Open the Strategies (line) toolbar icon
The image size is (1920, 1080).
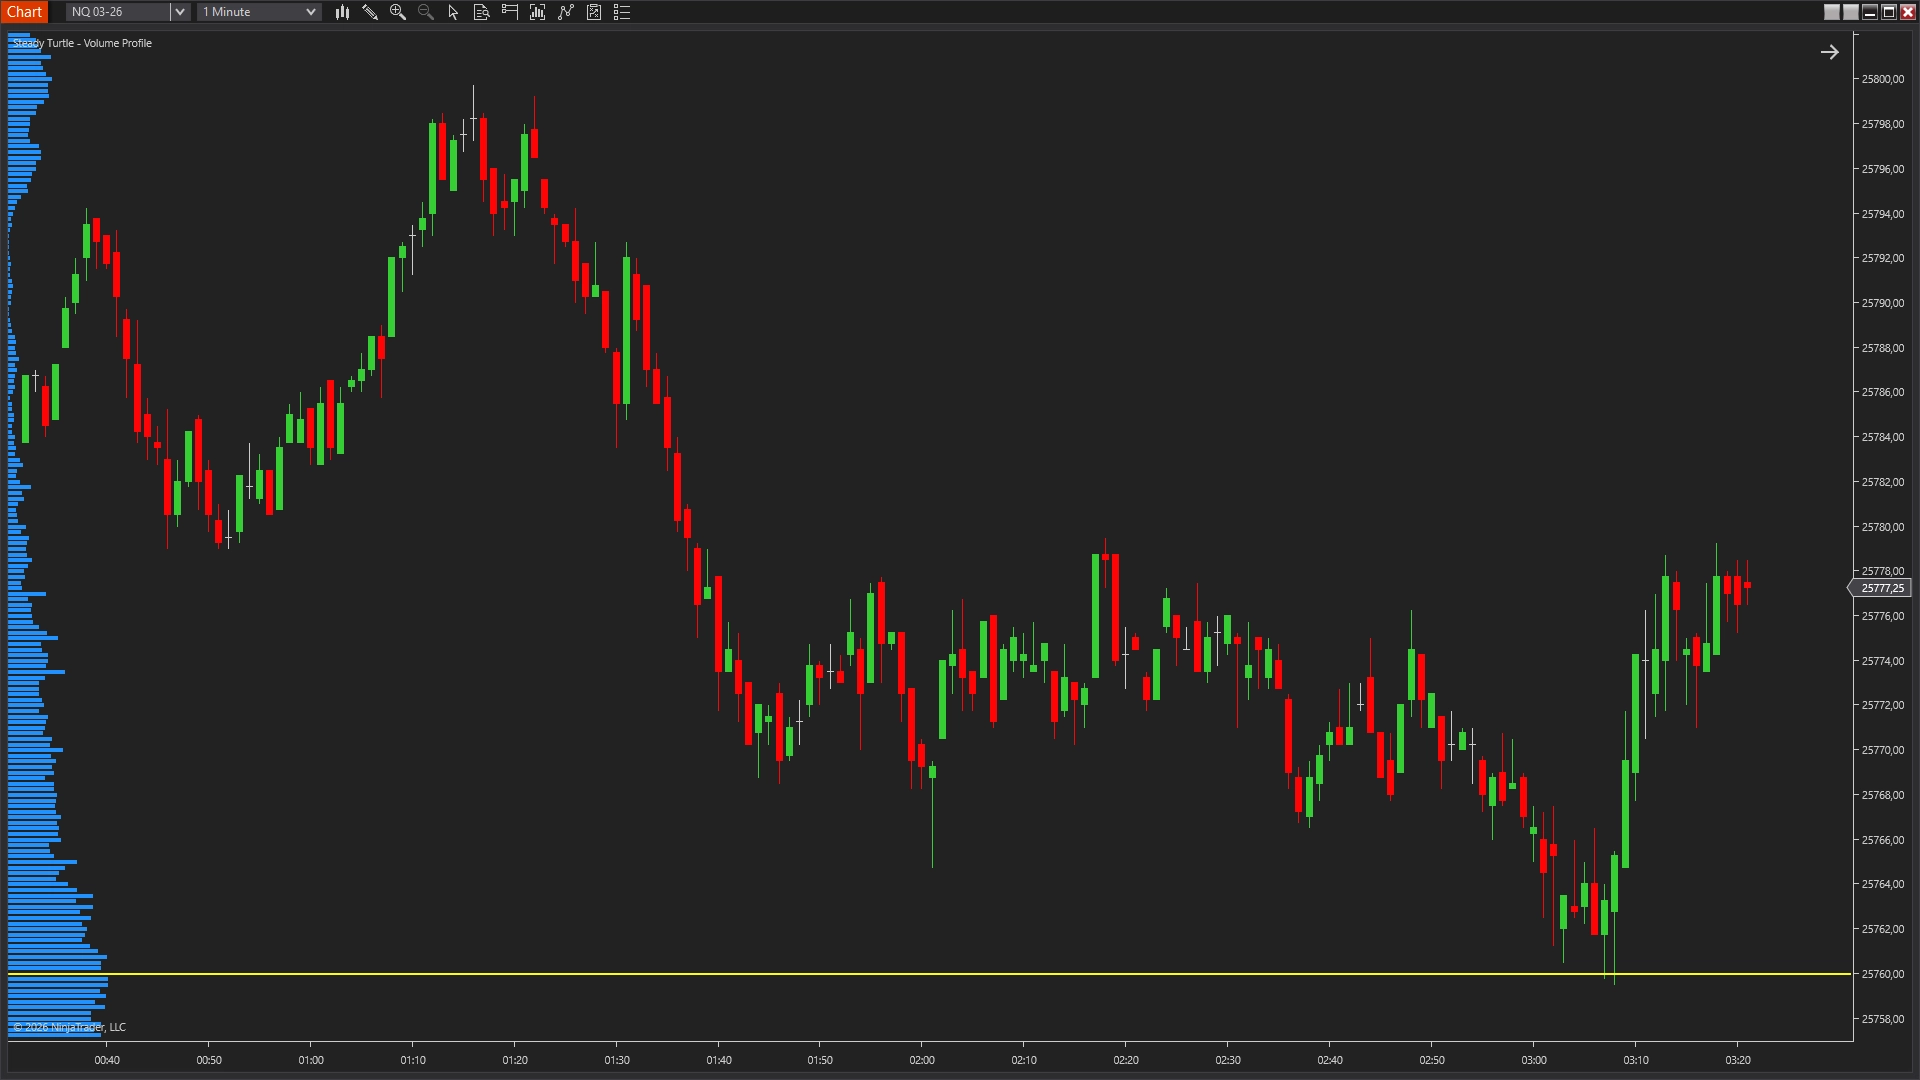[565, 12]
